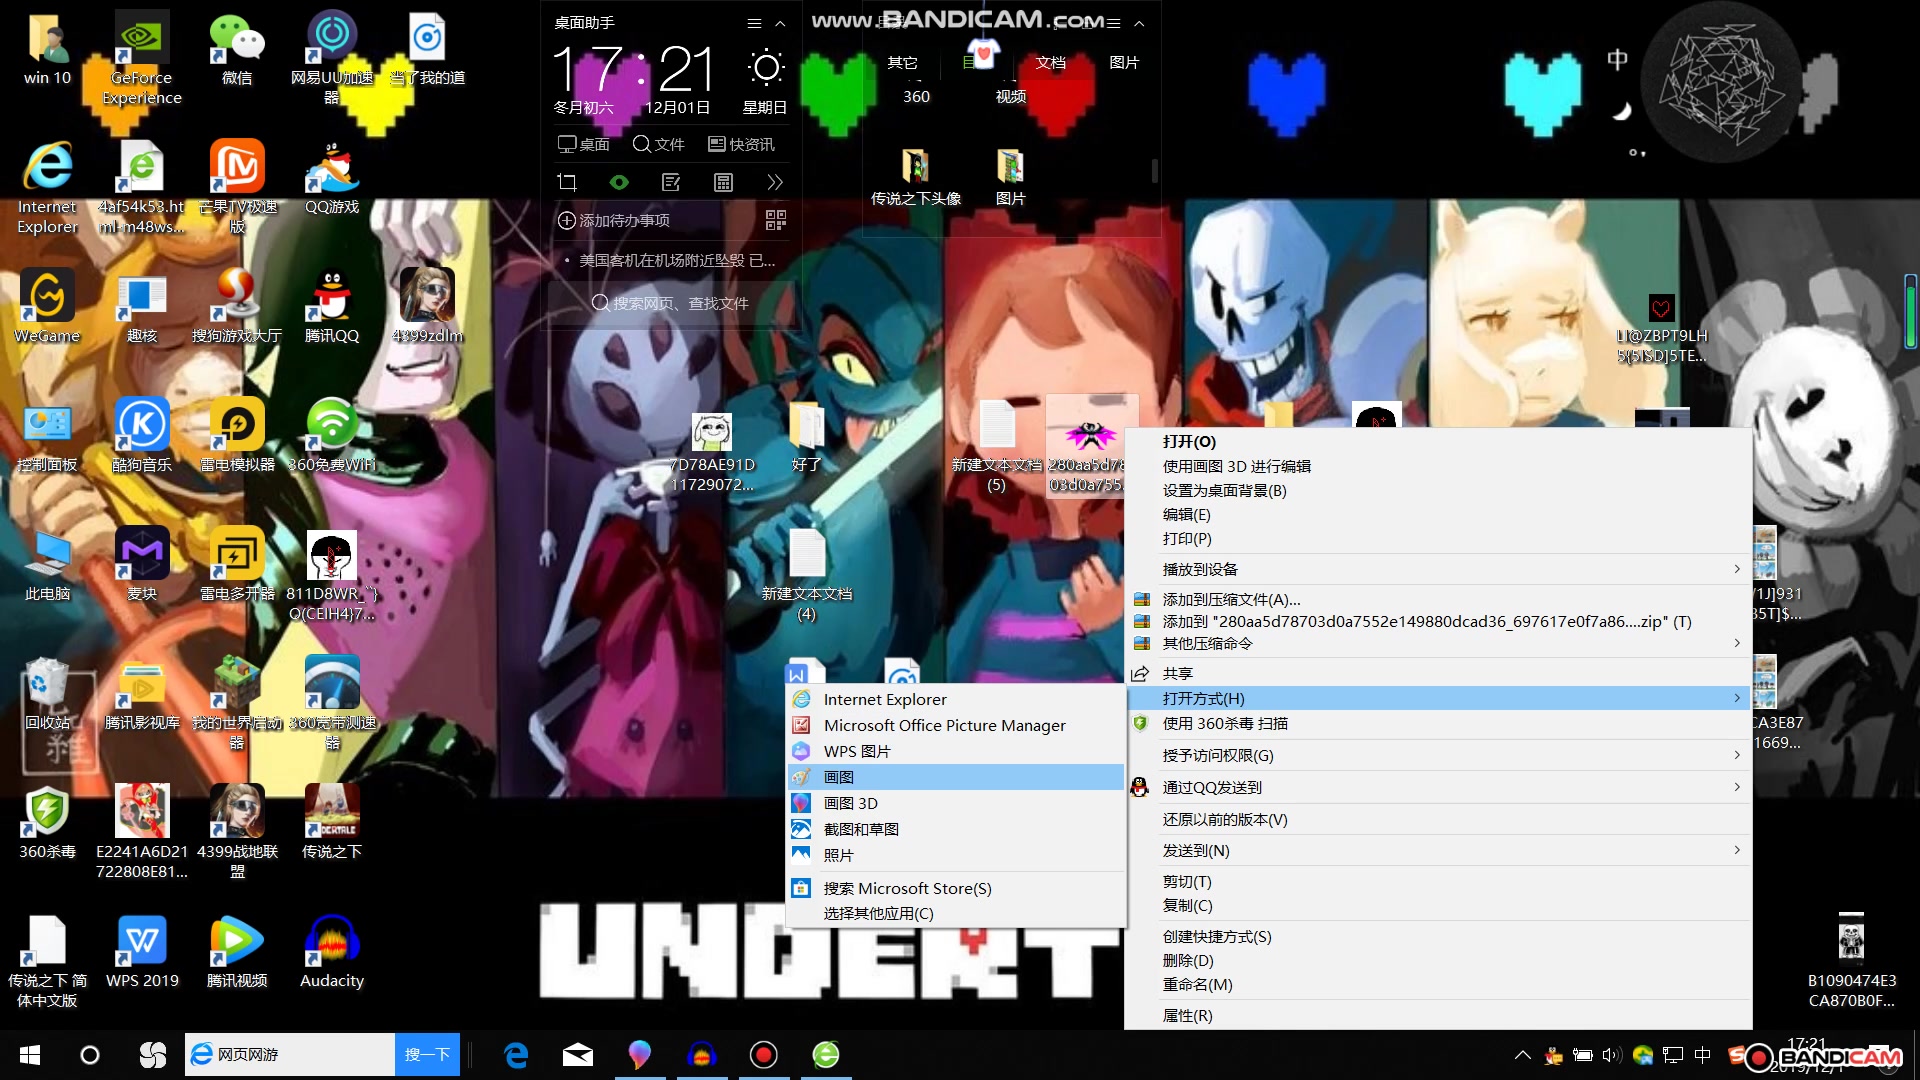Click the taskbar web search input box
Viewport: 1920px width, 1080px height.
click(x=290, y=1055)
